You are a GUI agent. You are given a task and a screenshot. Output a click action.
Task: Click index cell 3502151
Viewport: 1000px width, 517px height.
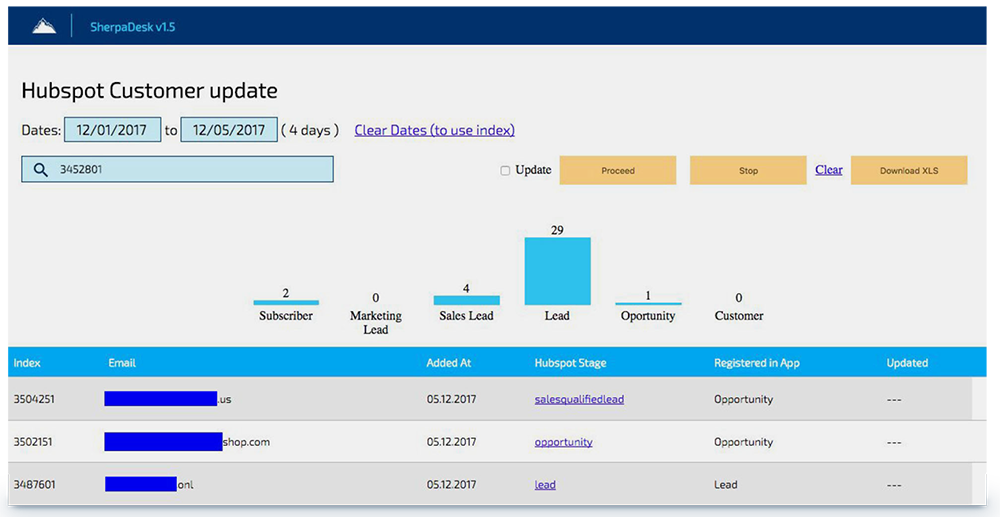coord(34,442)
